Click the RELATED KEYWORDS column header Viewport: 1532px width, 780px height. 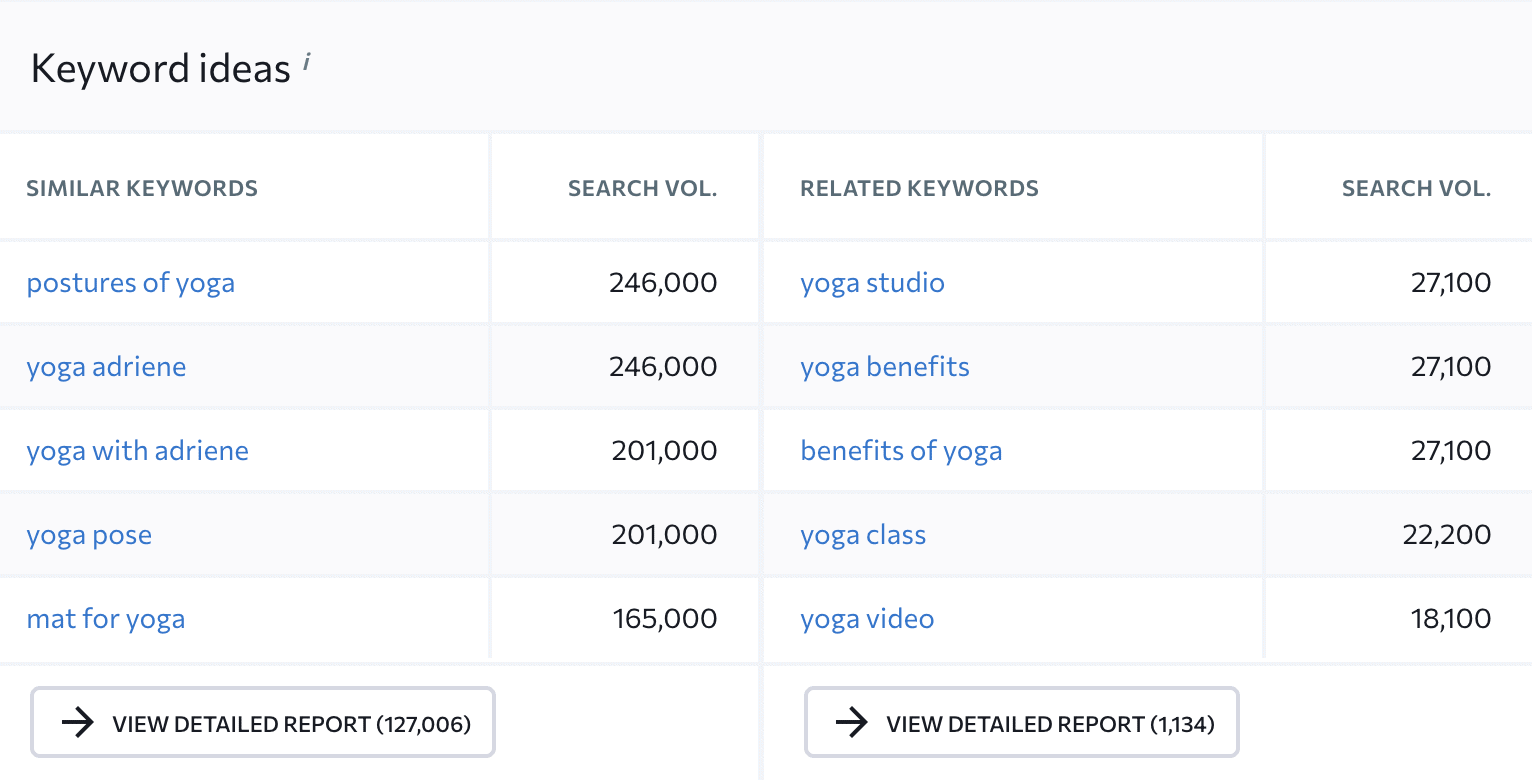[919, 188]
